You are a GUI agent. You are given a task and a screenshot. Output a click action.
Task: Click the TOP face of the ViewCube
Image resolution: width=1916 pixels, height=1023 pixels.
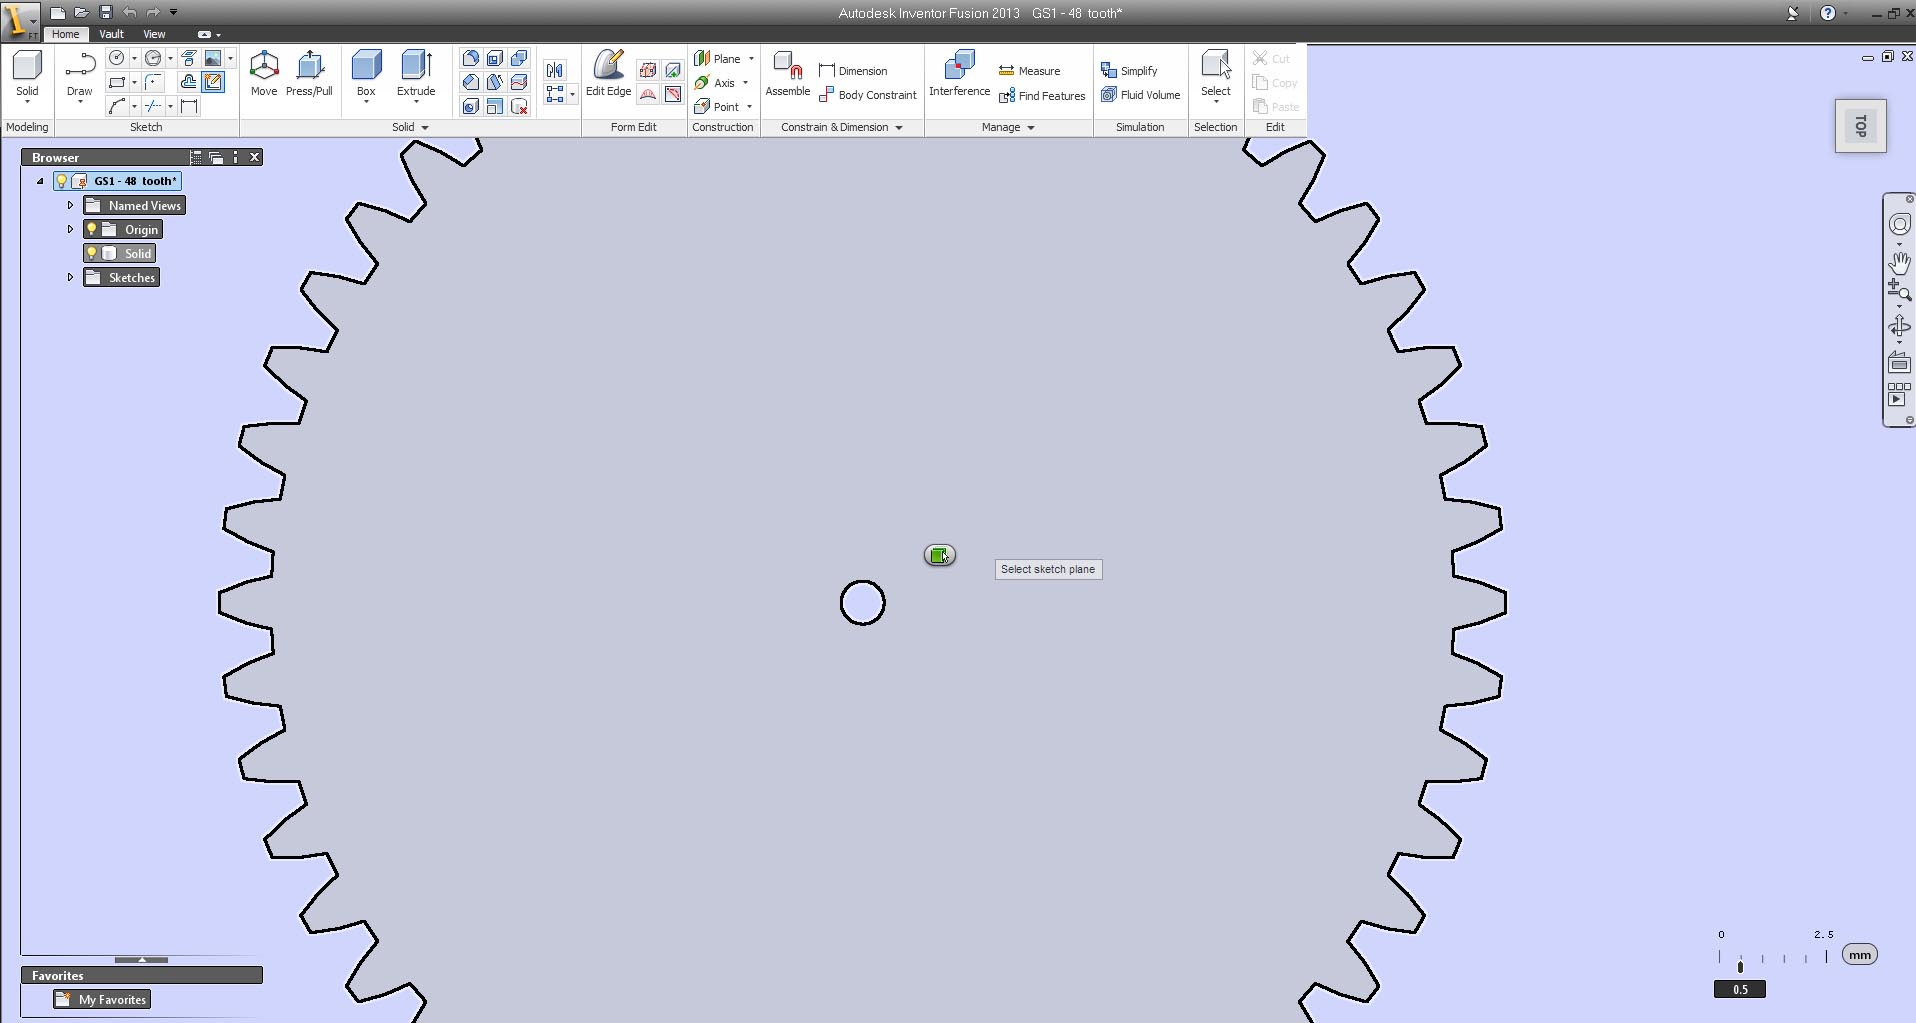pos(1861,126)
